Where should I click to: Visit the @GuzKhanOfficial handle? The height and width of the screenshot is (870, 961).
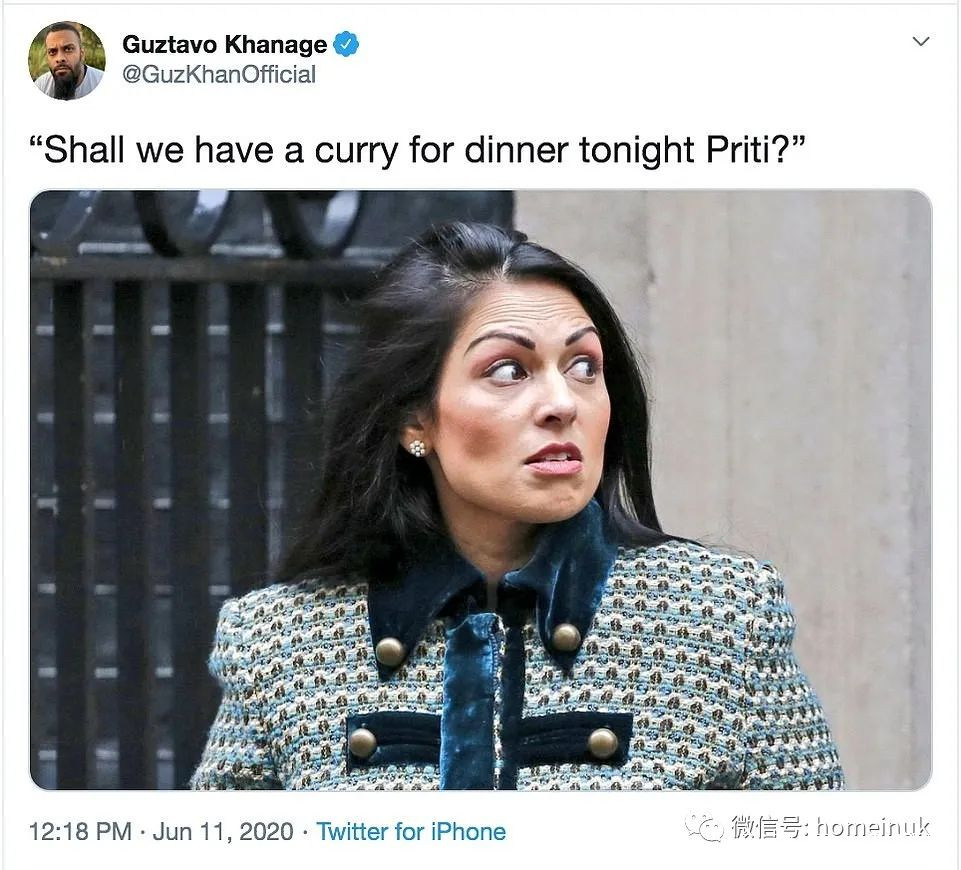219,74
